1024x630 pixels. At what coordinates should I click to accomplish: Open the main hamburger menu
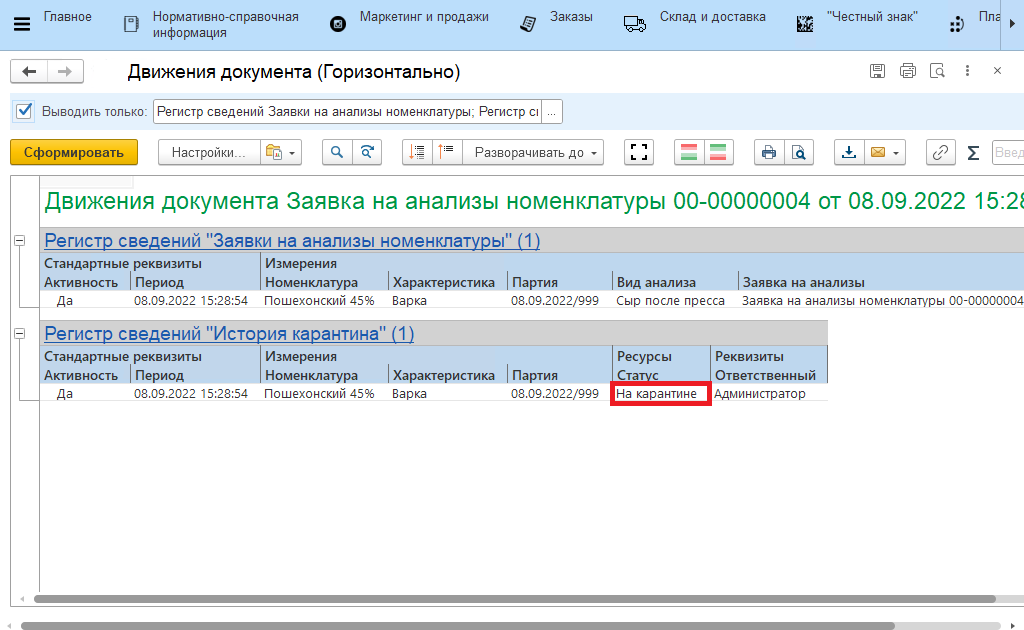[22, 23]
